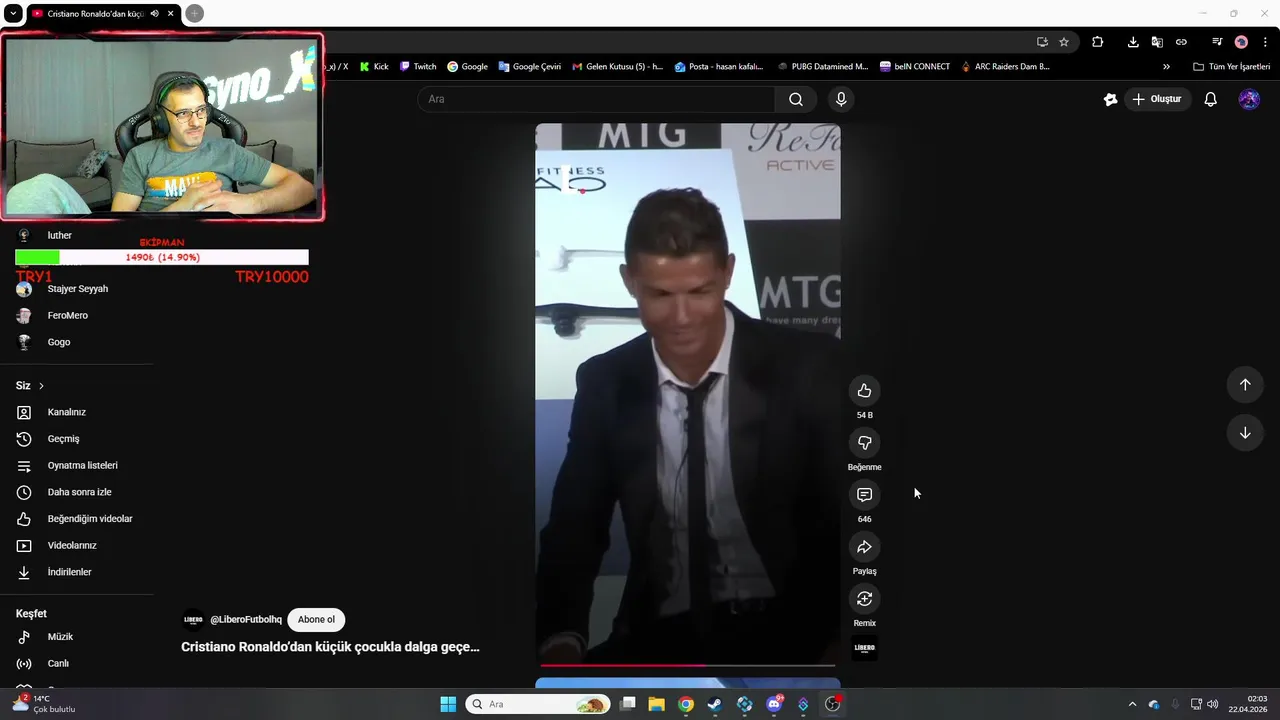Open a new browser tab
Image resolution: width=1280 pixels, height=720 pixels.
[194, 13]
